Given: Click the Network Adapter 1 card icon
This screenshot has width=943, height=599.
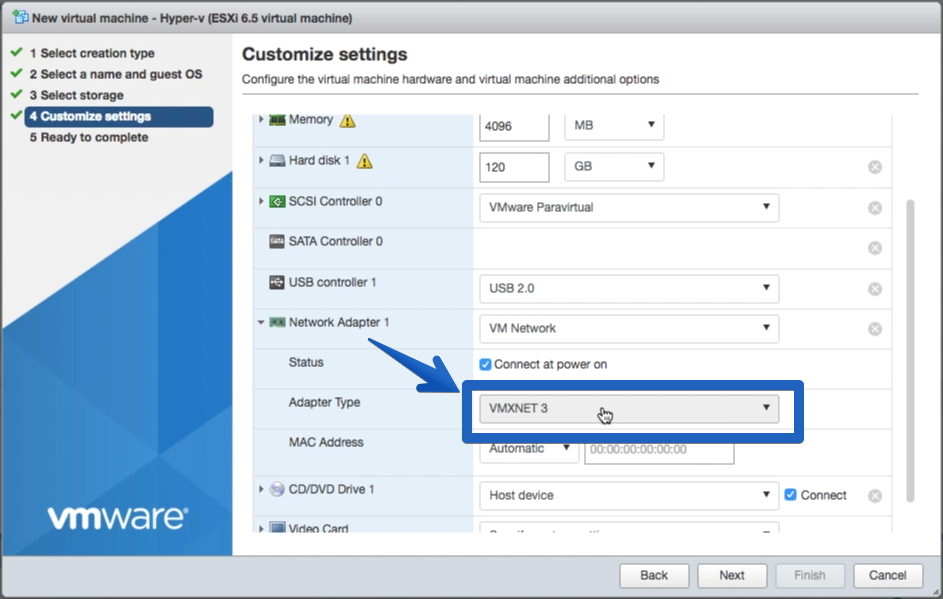Looking at the screenshot, I should (x=277, y=322).
